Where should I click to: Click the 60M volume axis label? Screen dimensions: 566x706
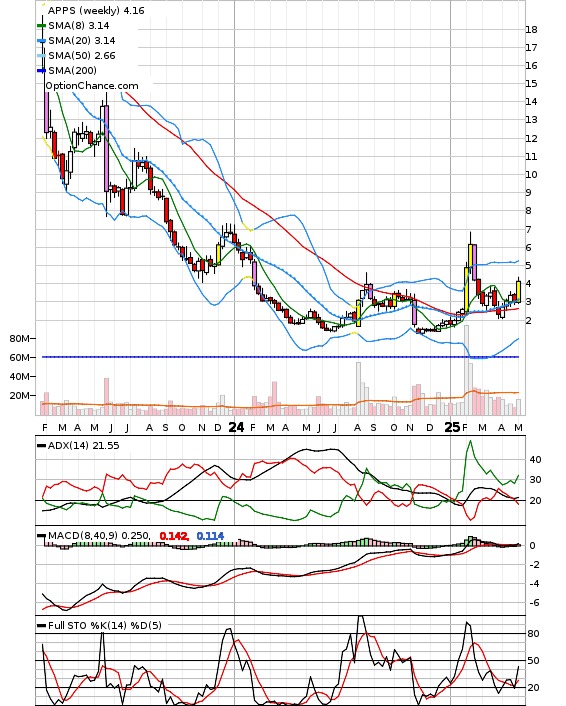click(x=20, y=358)
